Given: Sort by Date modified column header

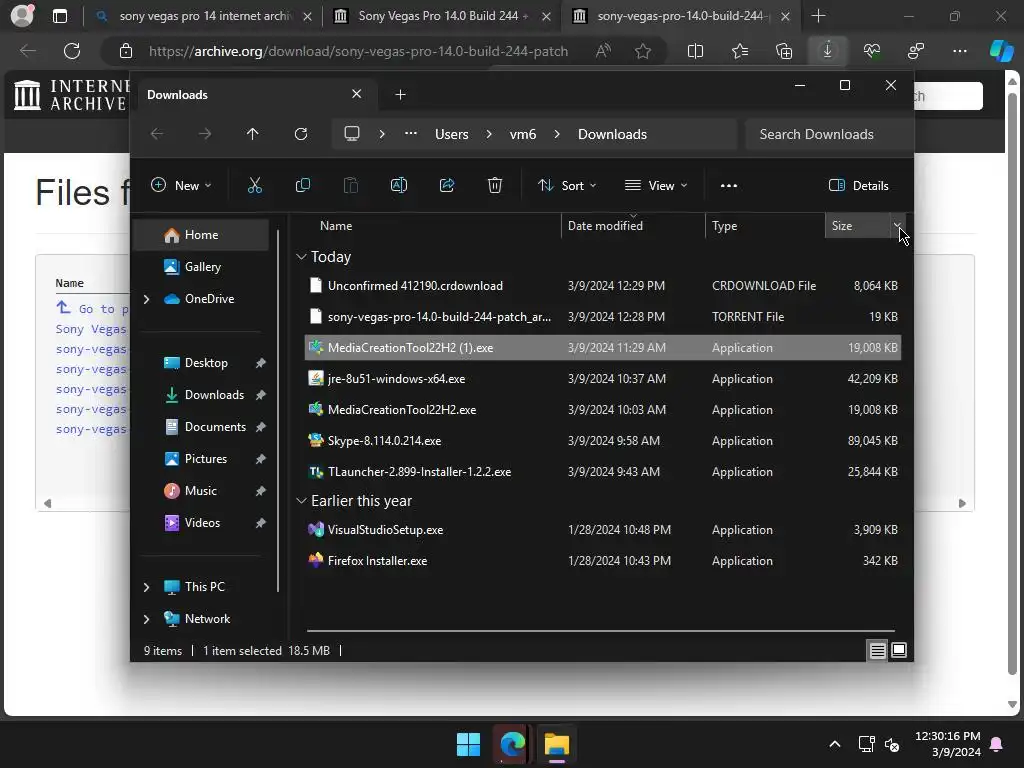Looking at the screenshot, I should [633, 226].
